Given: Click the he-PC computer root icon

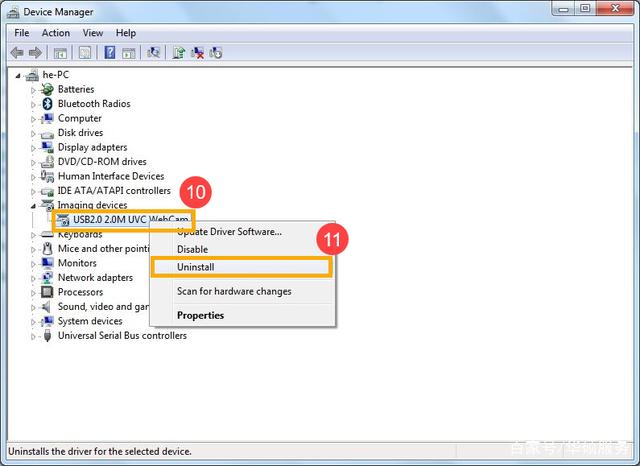Looking at the screenshot, I should click(32, 75).
